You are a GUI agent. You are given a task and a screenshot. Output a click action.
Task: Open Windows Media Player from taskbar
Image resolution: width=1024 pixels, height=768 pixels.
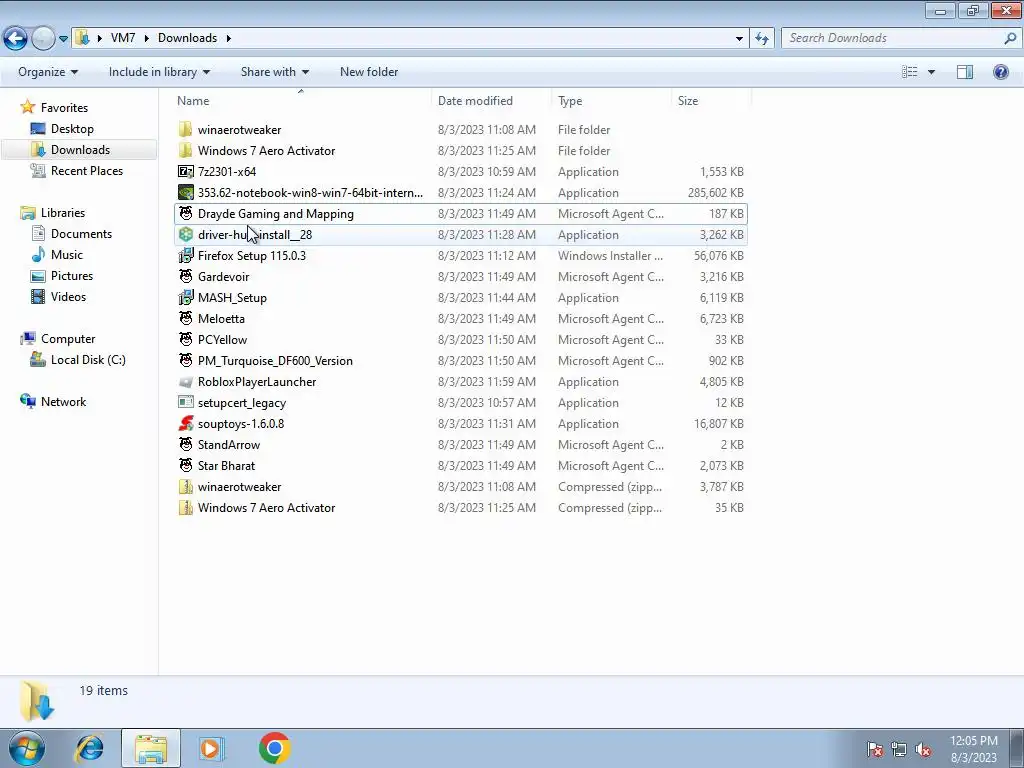[210, 748]
